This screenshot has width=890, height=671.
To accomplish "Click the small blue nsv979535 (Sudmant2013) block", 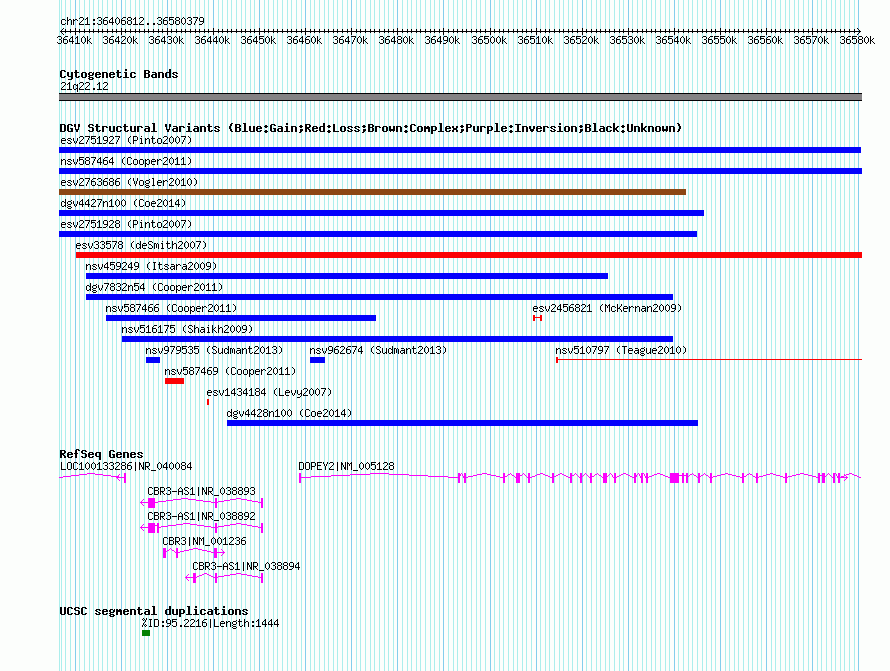I will pyautogui.click(x=153, y=360).
